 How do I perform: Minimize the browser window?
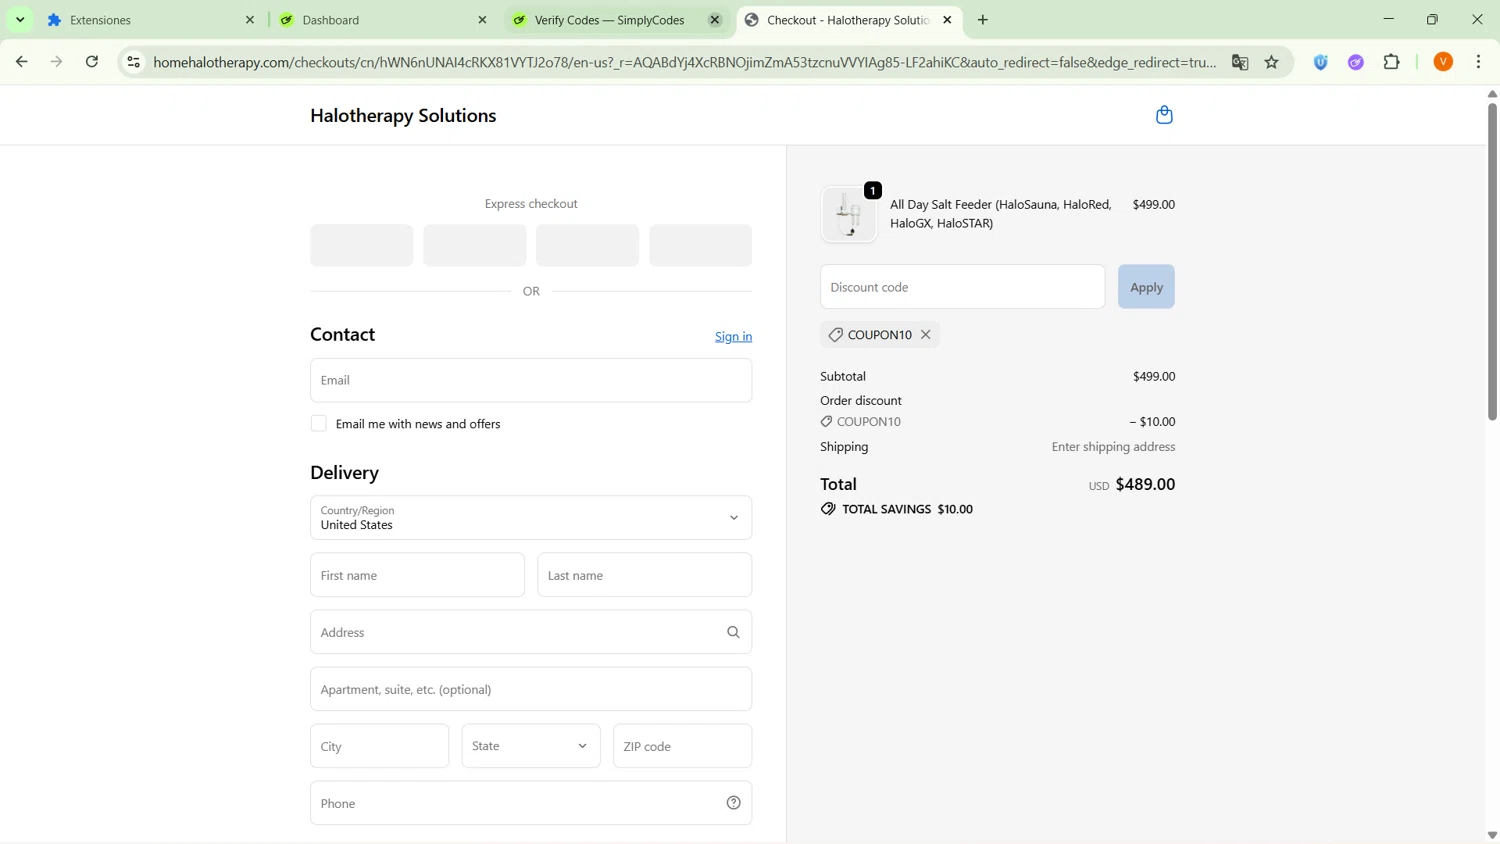pos(1388,20)
